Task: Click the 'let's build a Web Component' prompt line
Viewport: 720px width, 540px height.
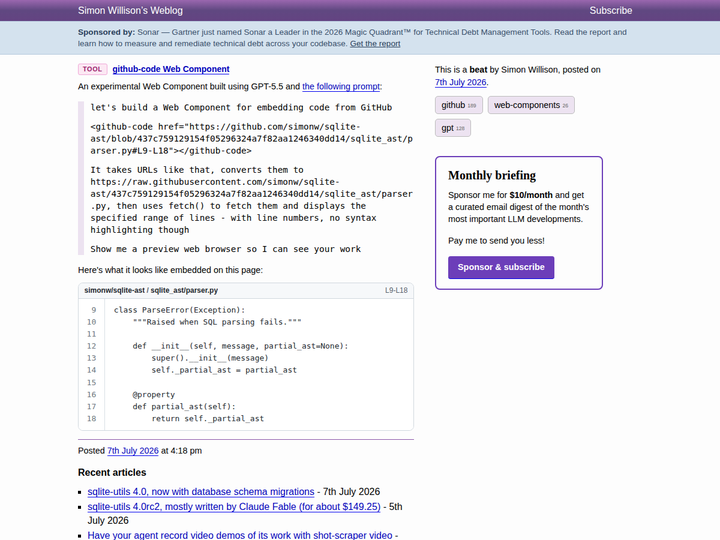Action: click(x=241, y=107)
